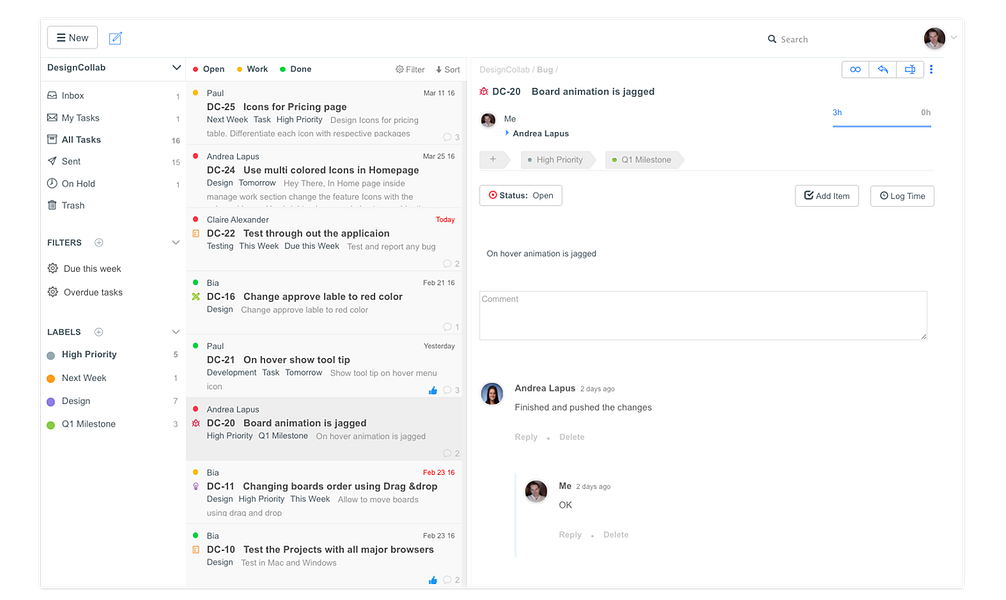Click the cross icon beside DC-16
Image resolution: width=1006 pixels, height=600 pixels.
pyautogui.click(x=196, y=296)
